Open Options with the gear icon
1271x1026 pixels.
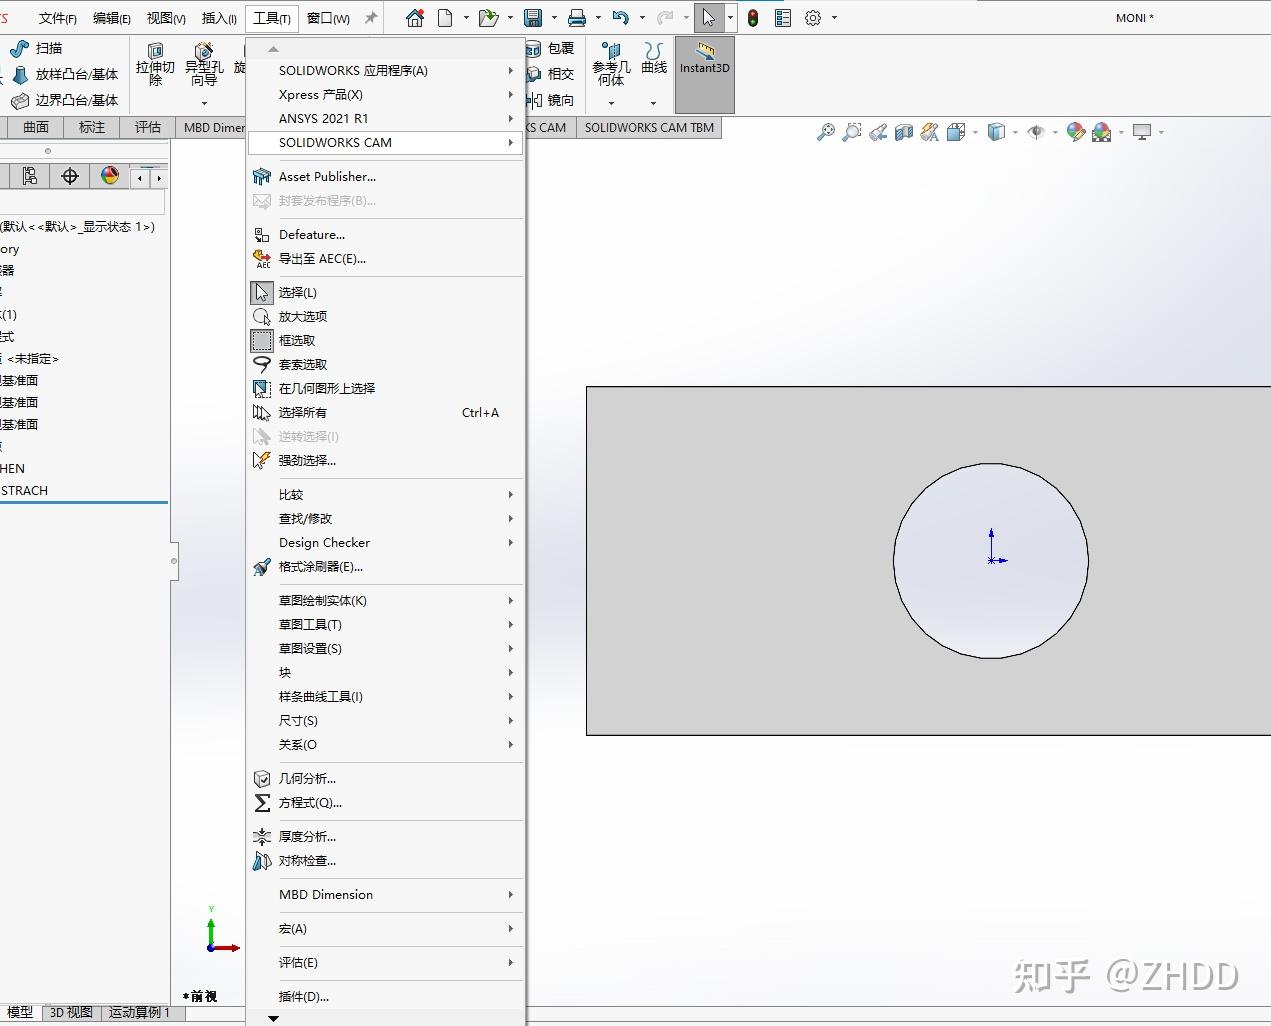click(813, 18)
